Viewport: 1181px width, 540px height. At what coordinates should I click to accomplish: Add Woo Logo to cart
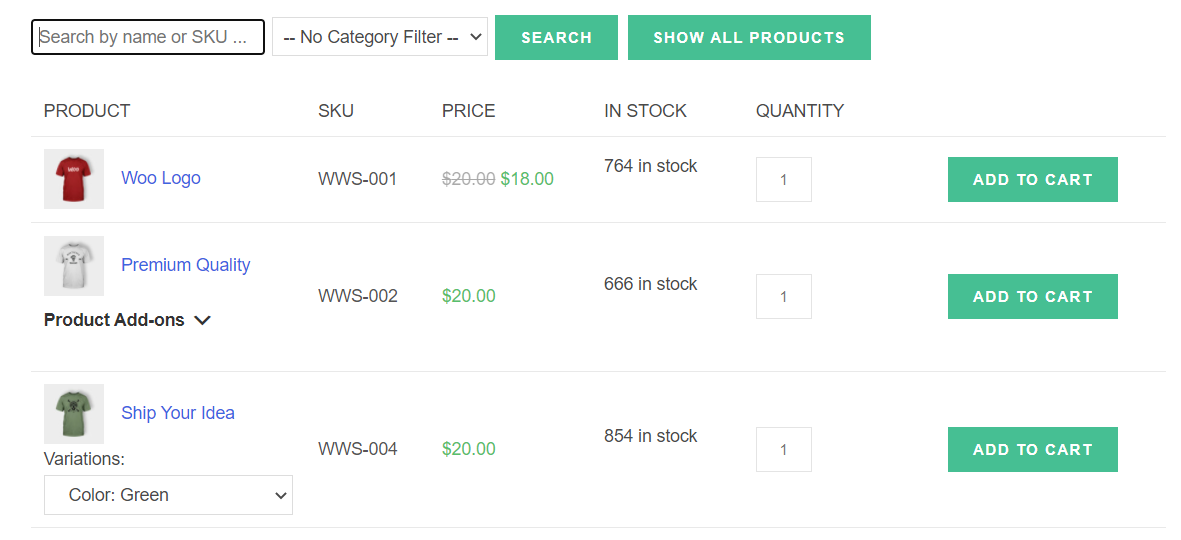[x=1032, y=180]
